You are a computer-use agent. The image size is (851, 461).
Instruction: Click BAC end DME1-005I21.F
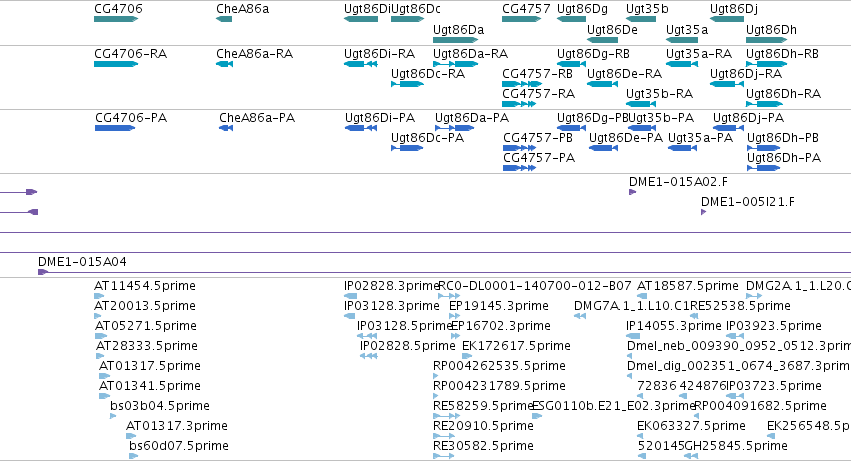tap(703, 212)
